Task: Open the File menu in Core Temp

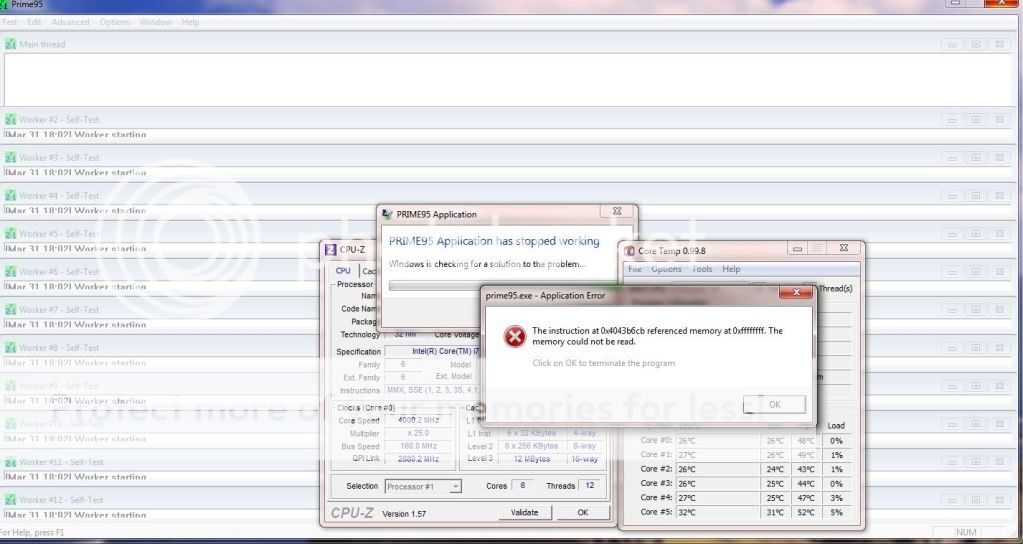Action: [635, 269]
